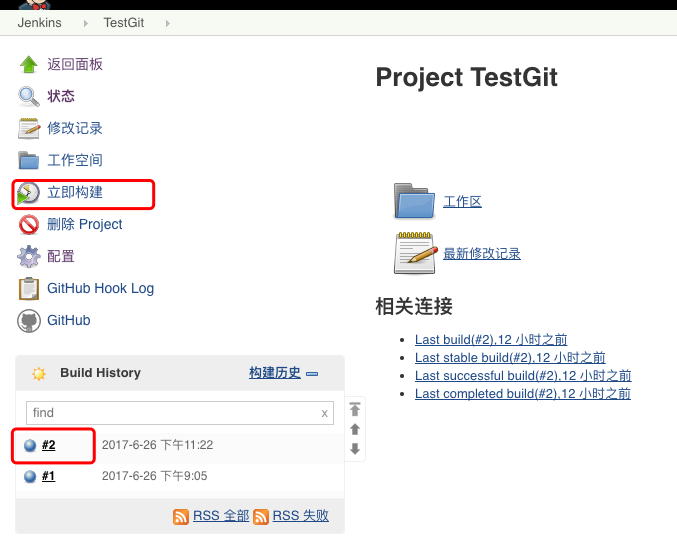The width and height of the screenshot is (677, 557).
Task: Click the 2017-6-26 下午11:22 timestamp
Action: tap(158, 445)
